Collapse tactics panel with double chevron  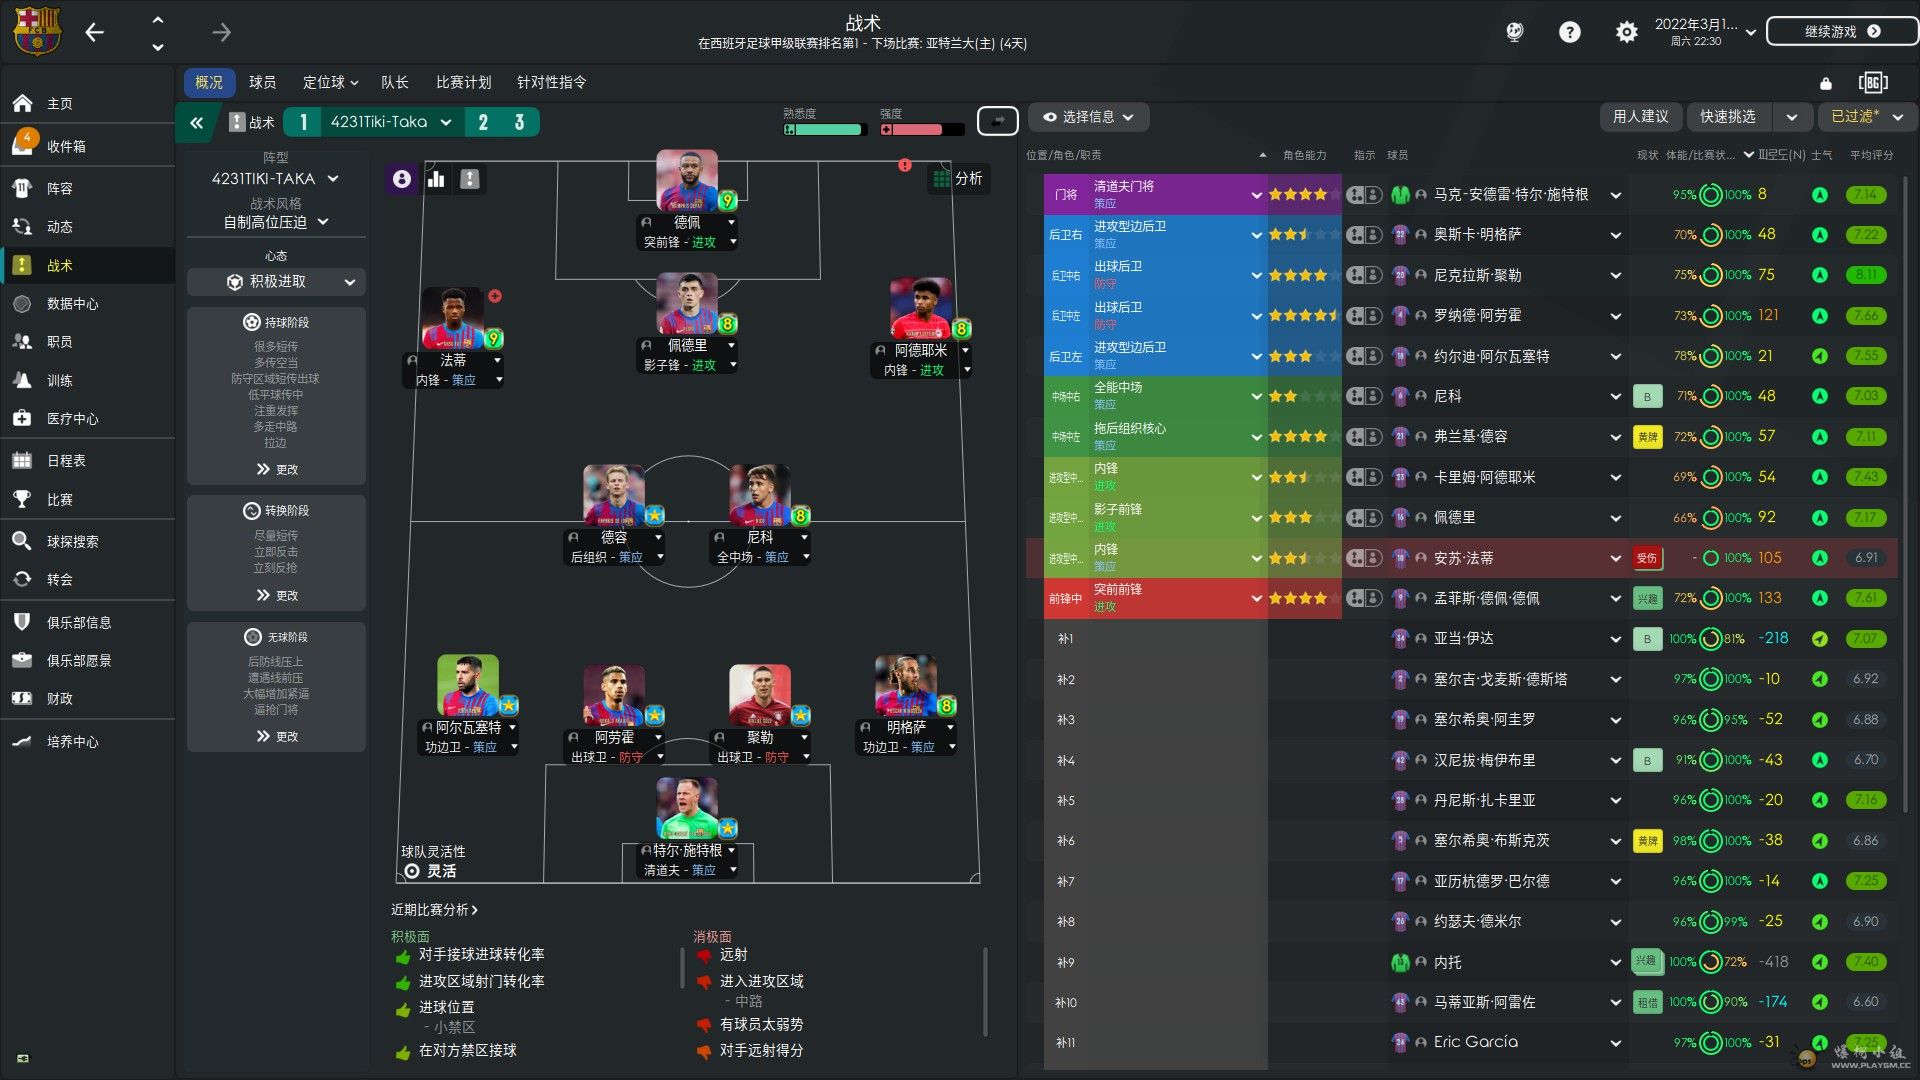pos(197,122)
